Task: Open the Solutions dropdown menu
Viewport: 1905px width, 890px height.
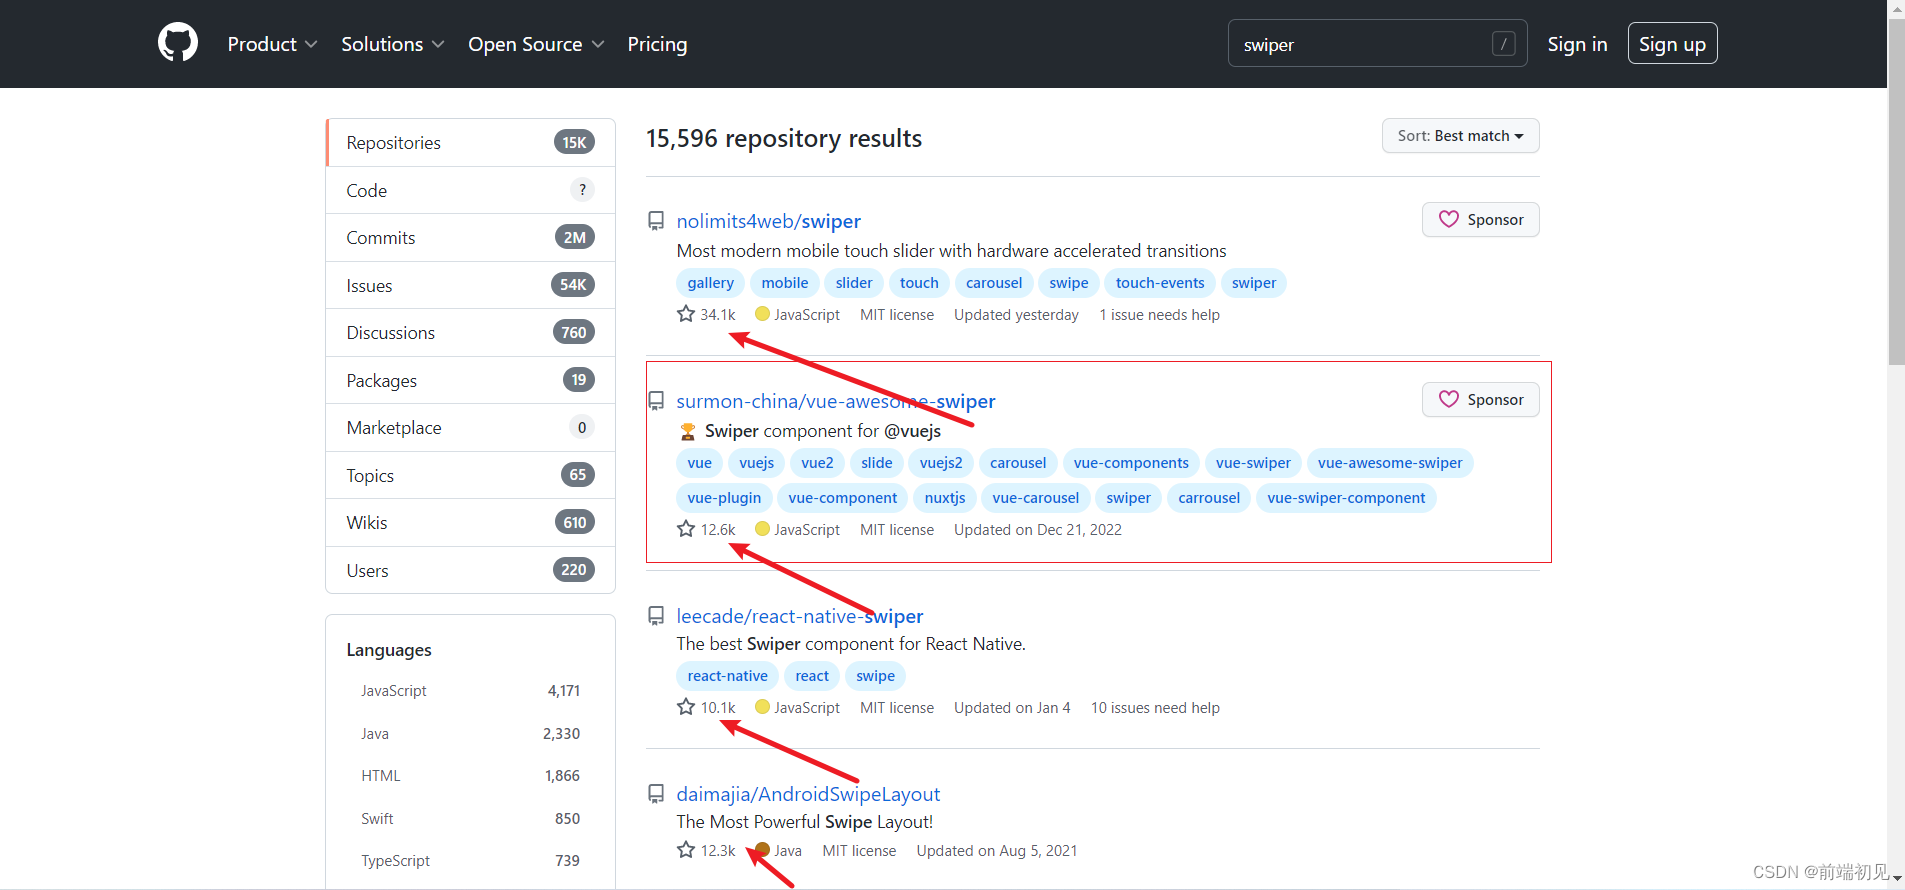Action: [x=392, y=44]
